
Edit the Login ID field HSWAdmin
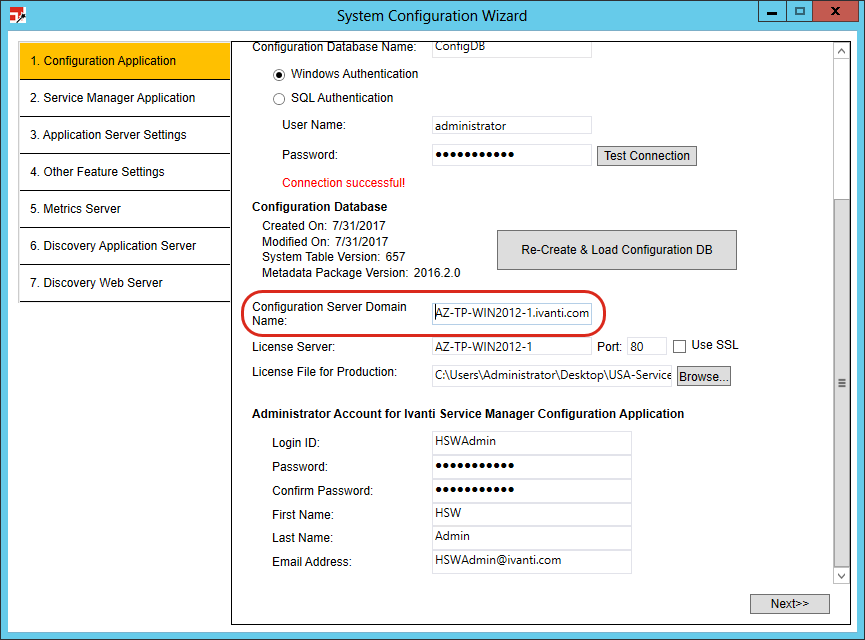532,442
